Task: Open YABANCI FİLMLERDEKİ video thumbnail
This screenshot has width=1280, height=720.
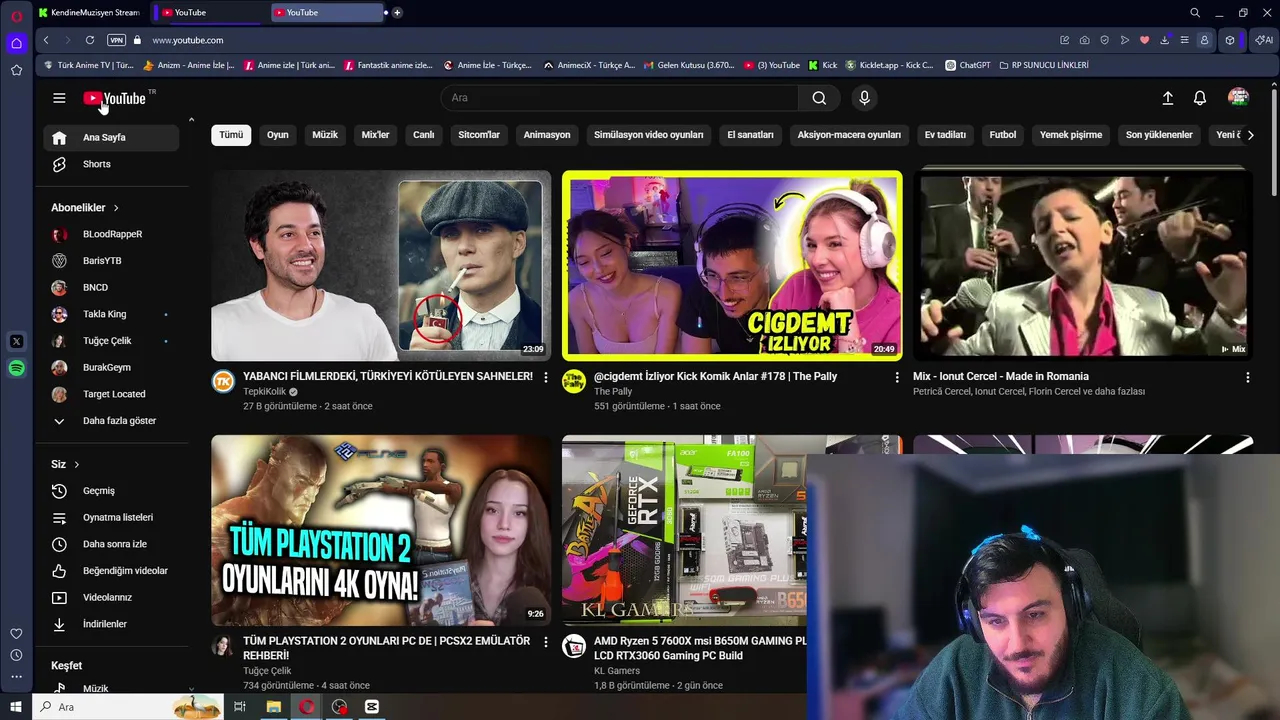Action: coord(381,265)
